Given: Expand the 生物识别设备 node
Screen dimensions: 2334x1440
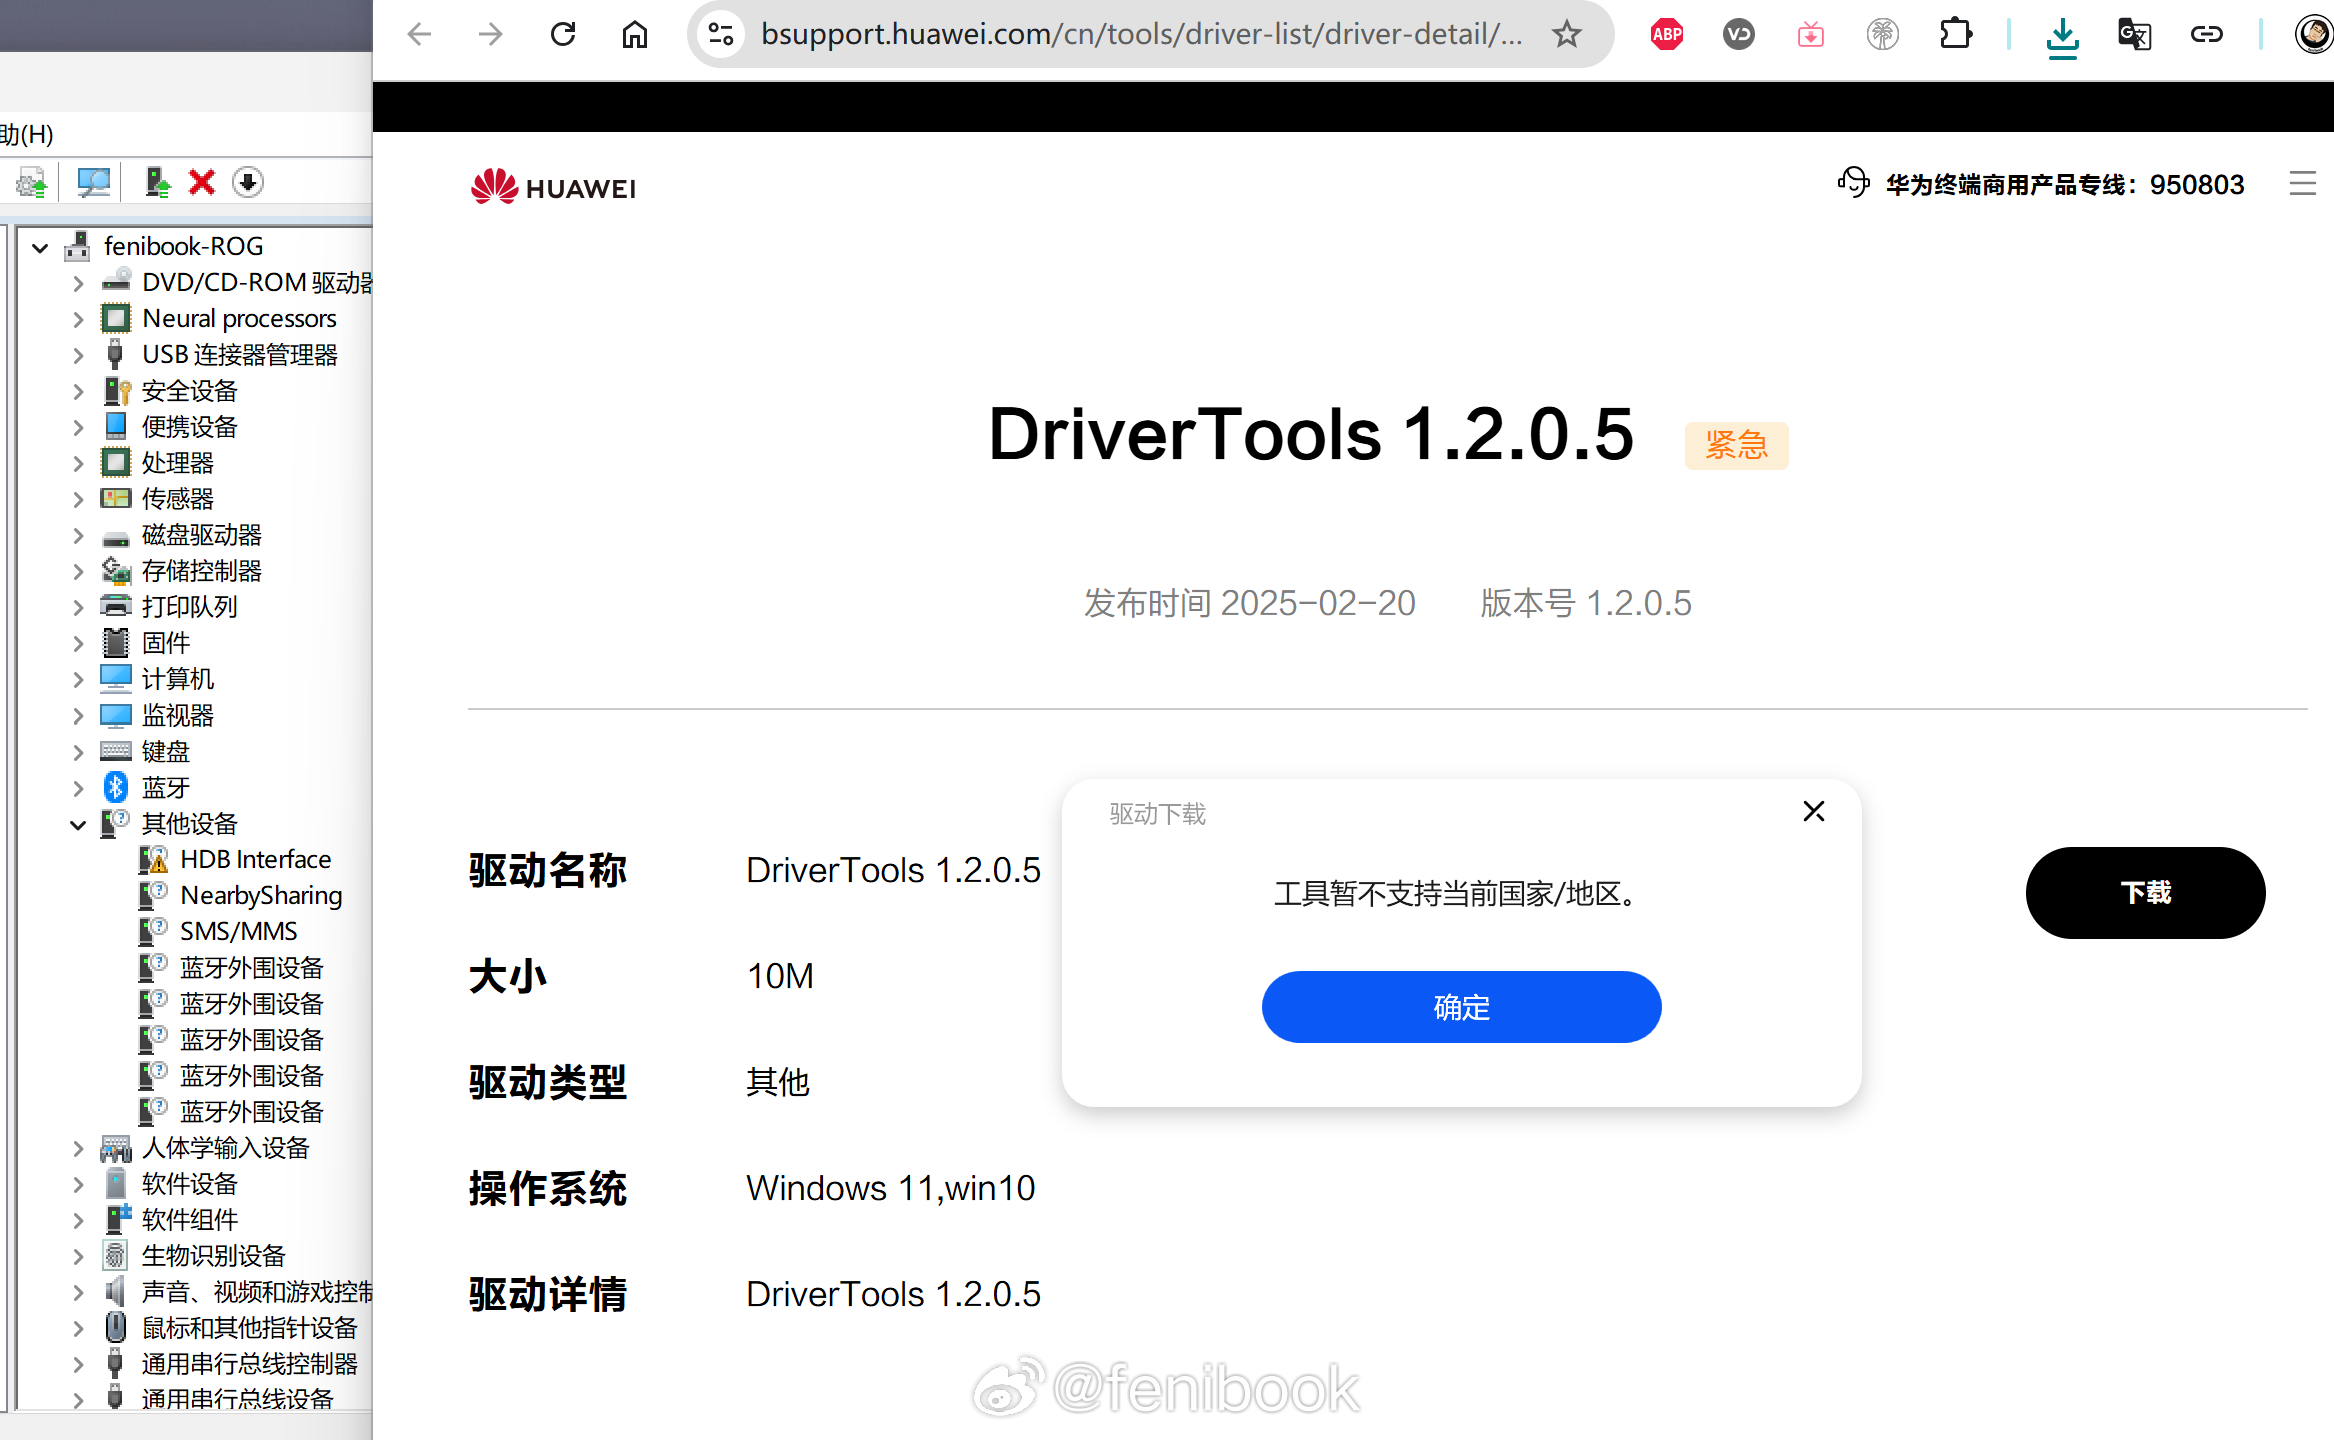Looking at the screenshot, I should click(78, 1256).
